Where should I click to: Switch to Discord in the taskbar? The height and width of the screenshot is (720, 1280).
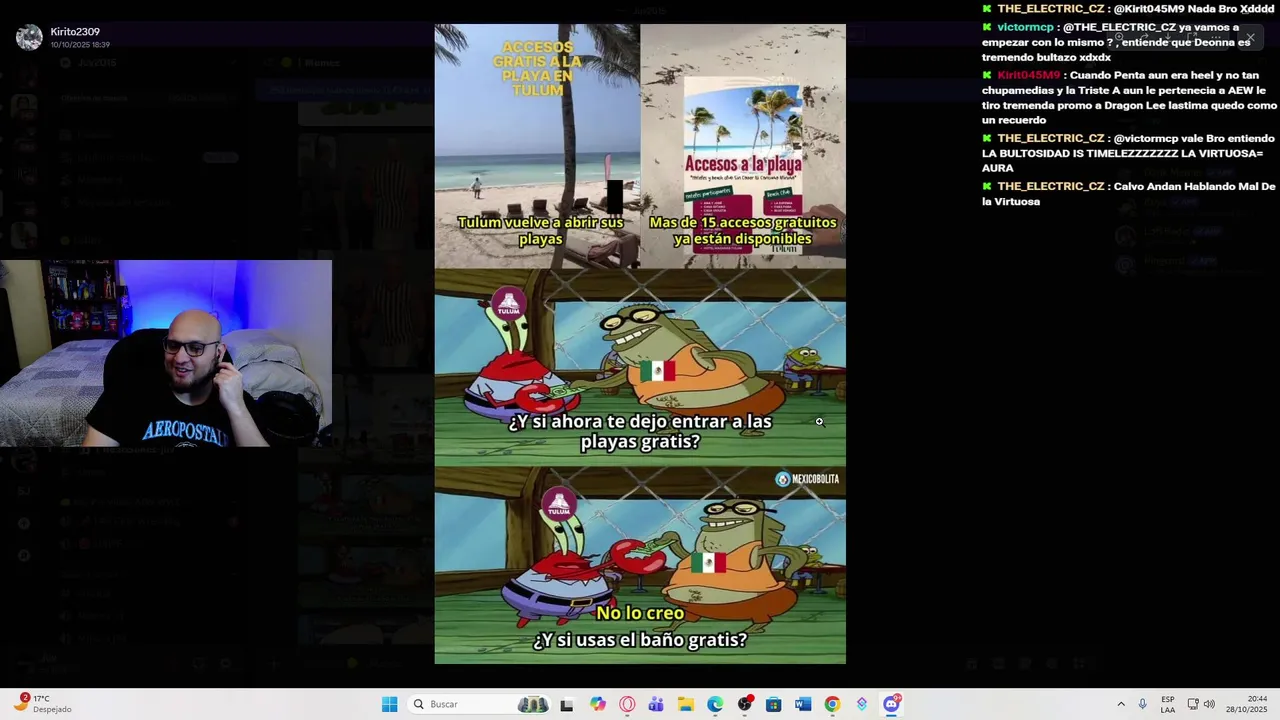coord(892,704)
